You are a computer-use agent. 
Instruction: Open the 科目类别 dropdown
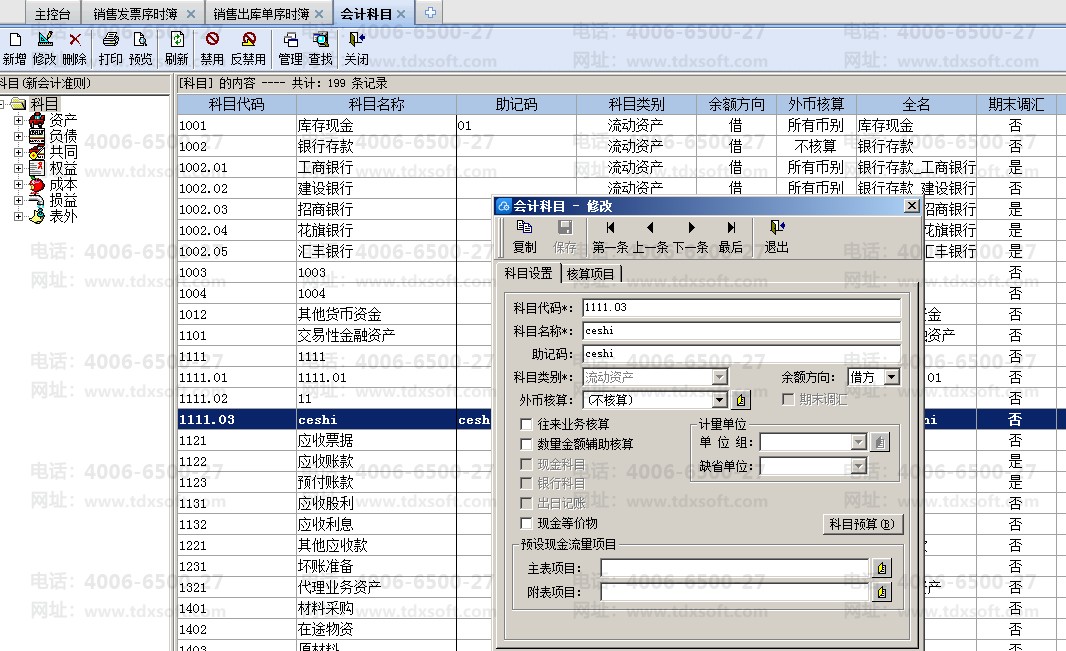click(719, 376)
